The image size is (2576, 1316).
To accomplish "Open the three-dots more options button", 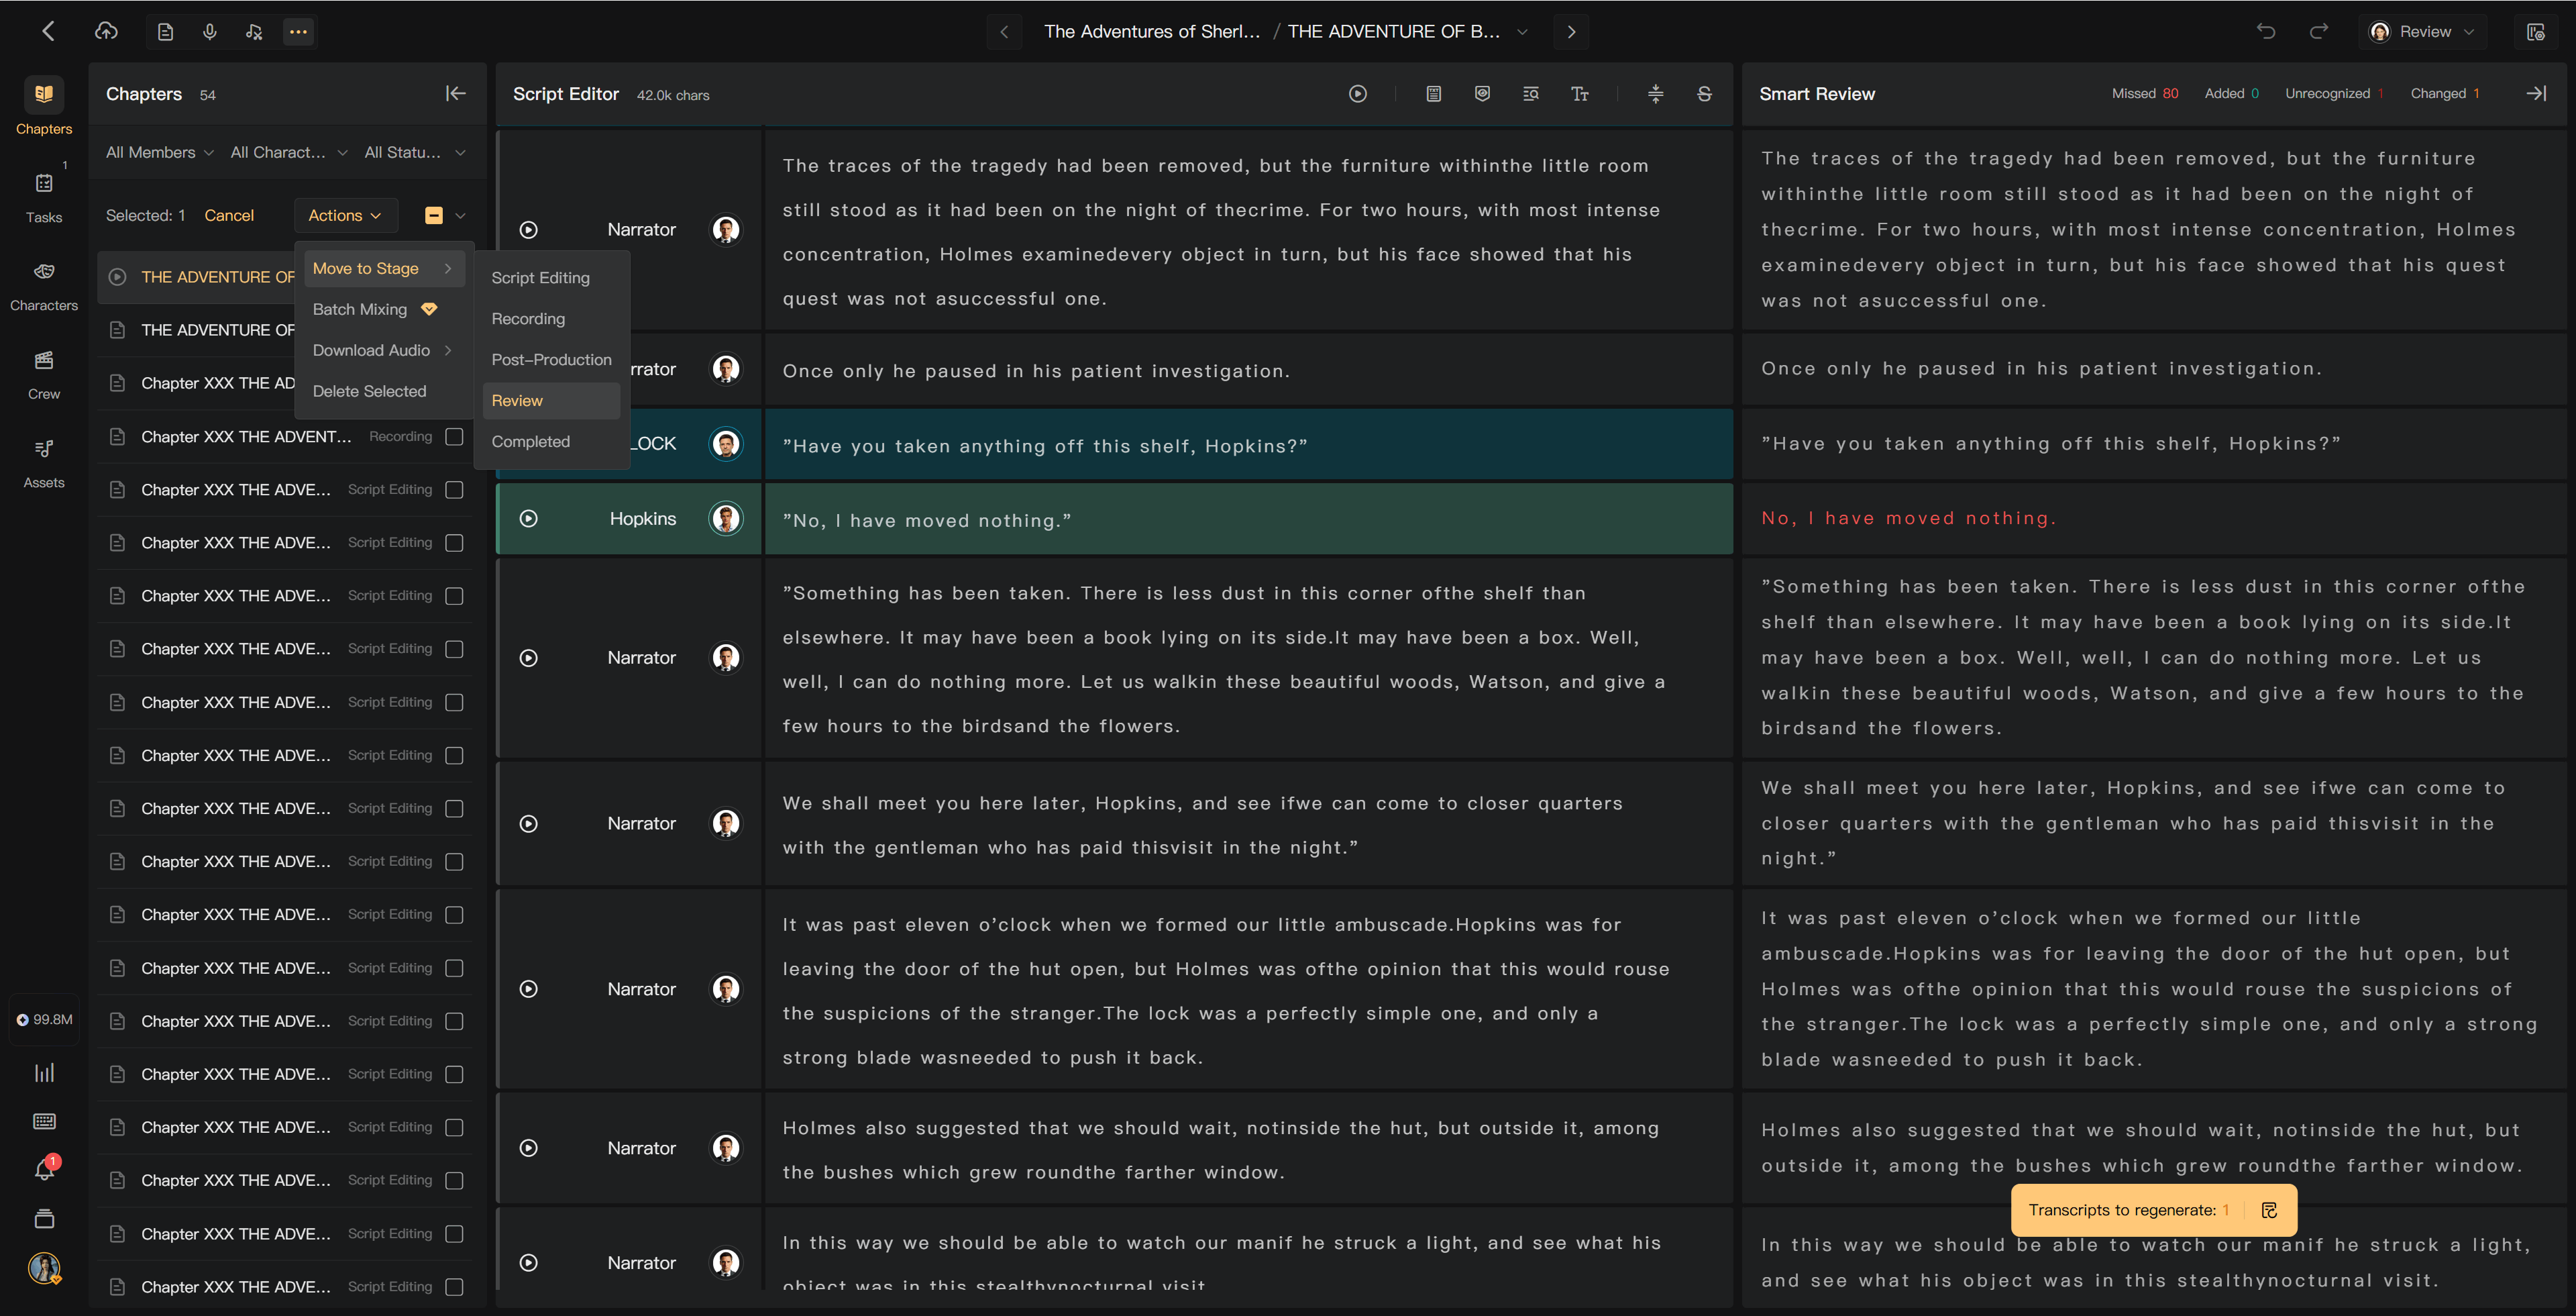I will [x=298, y=32].
